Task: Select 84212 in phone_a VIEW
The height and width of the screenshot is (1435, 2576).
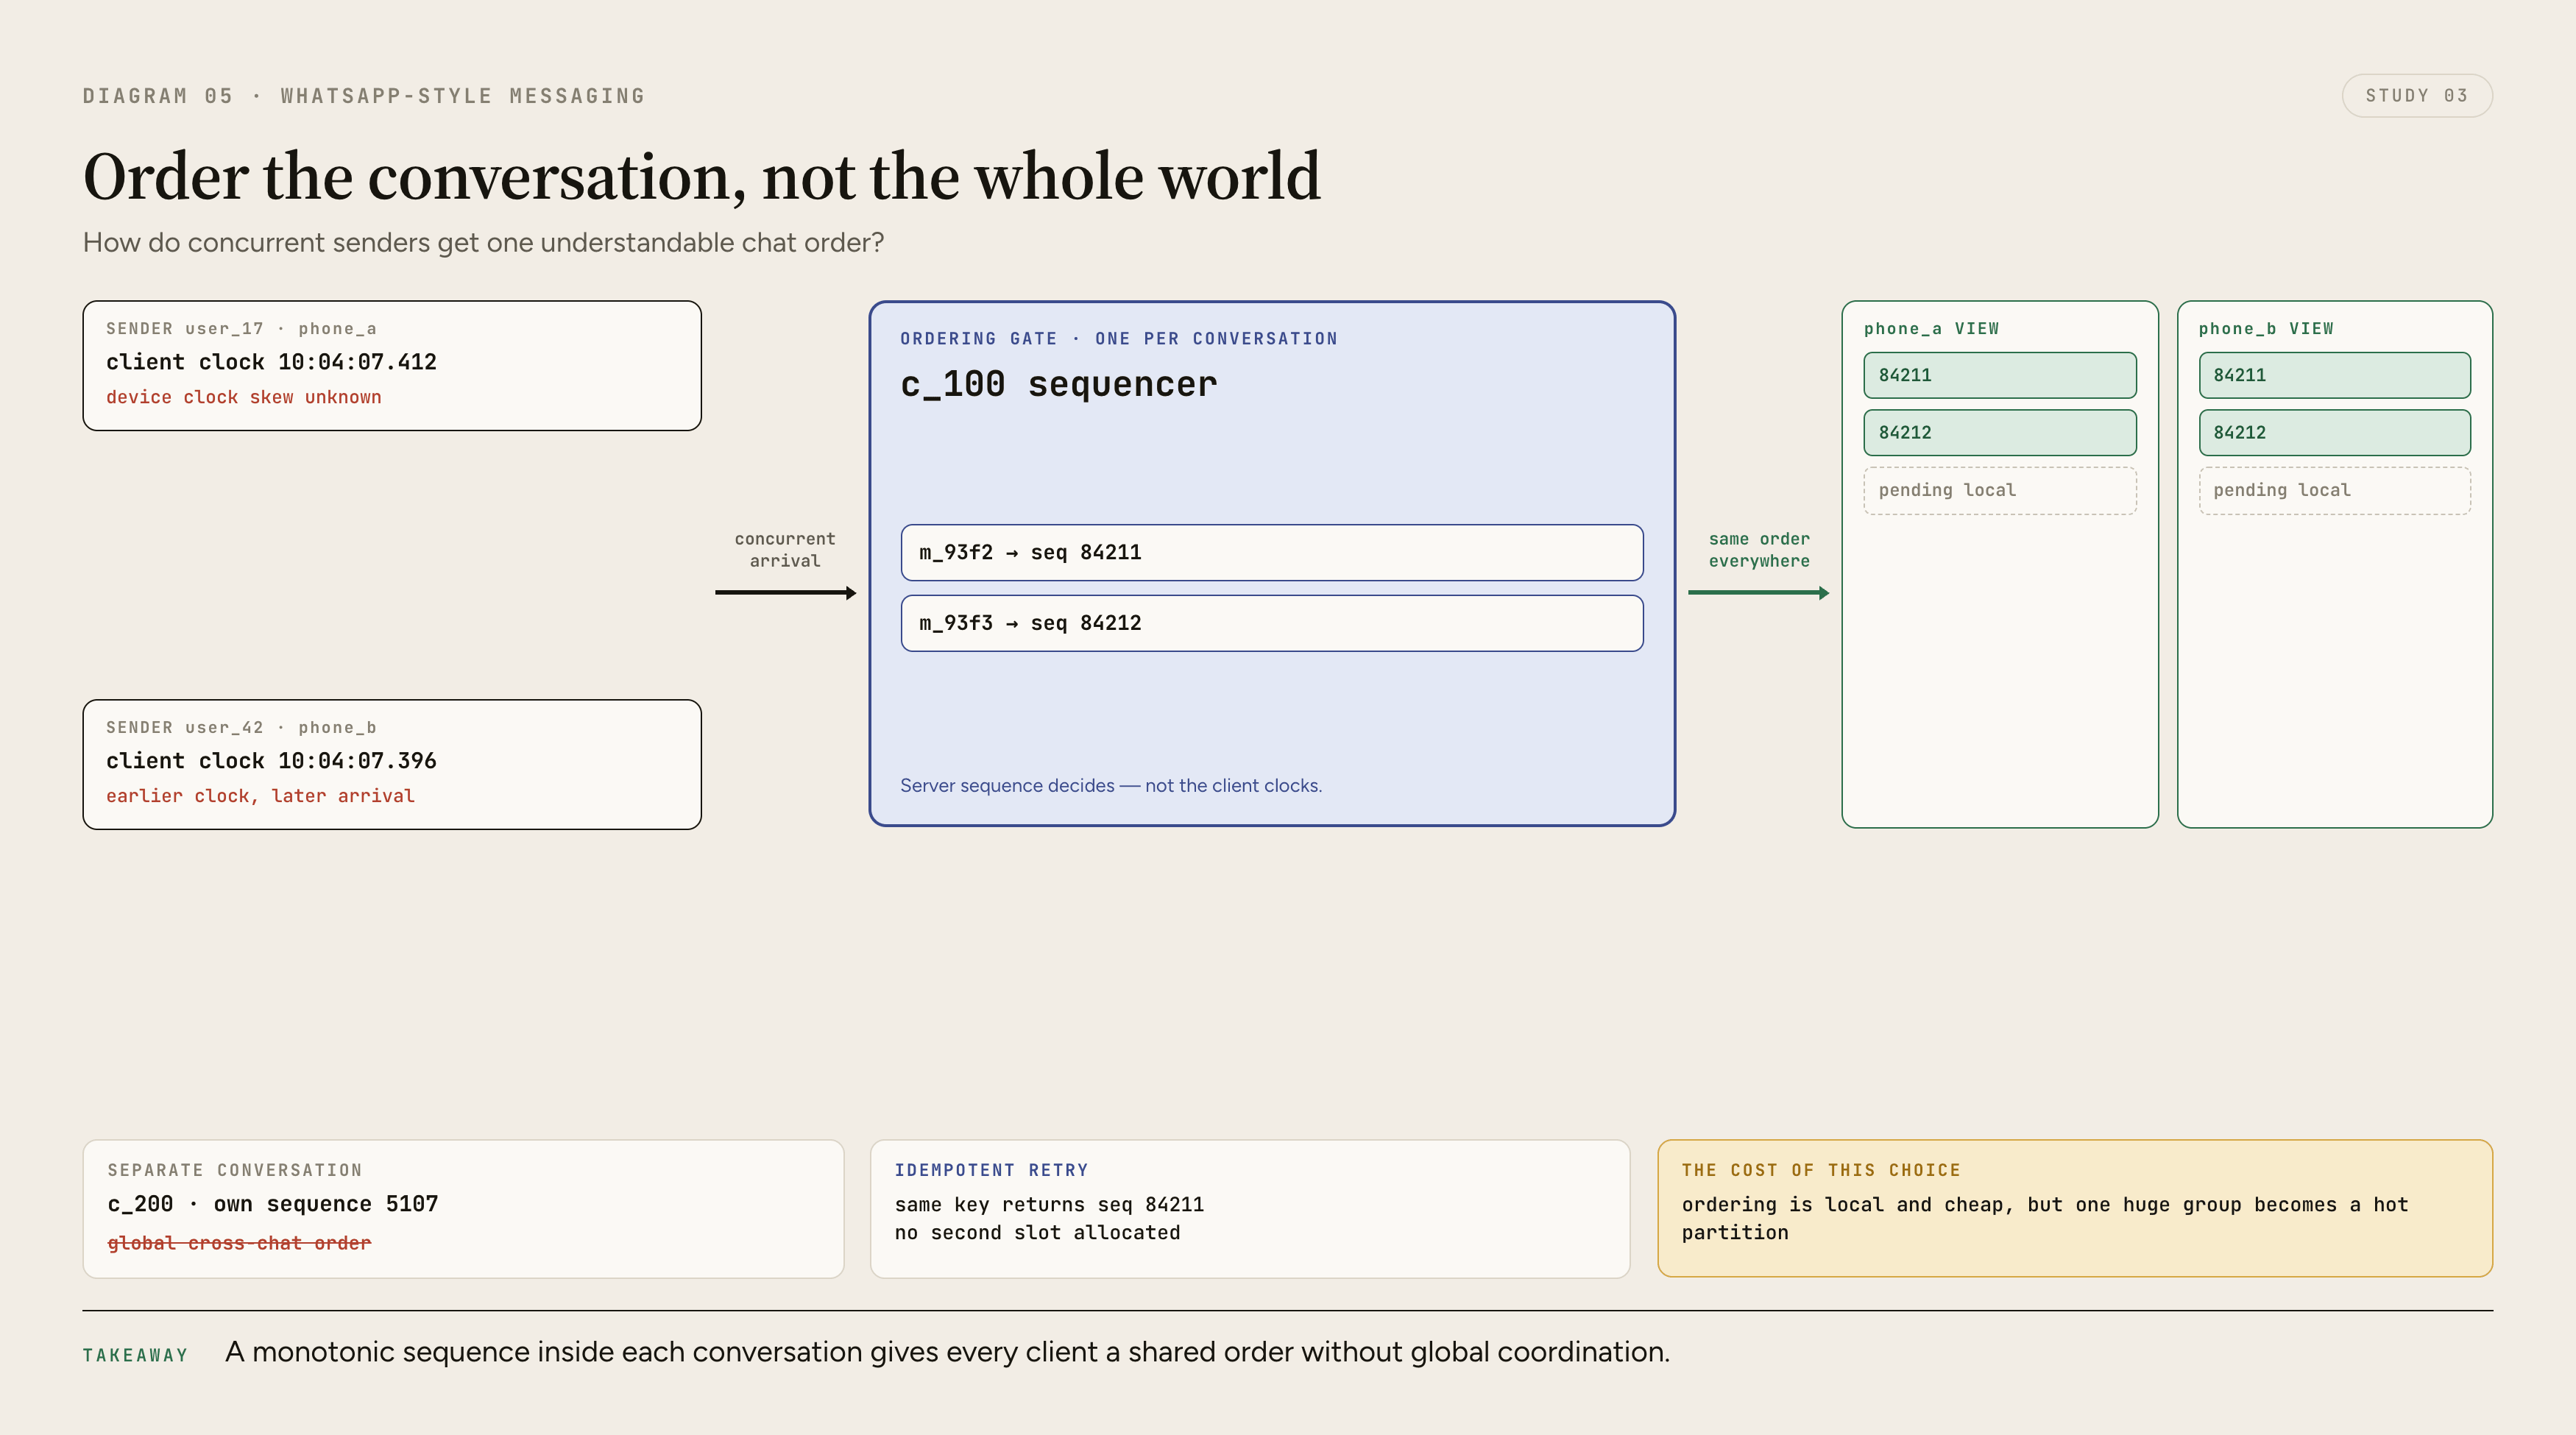Action: [x=2000, y=432]
